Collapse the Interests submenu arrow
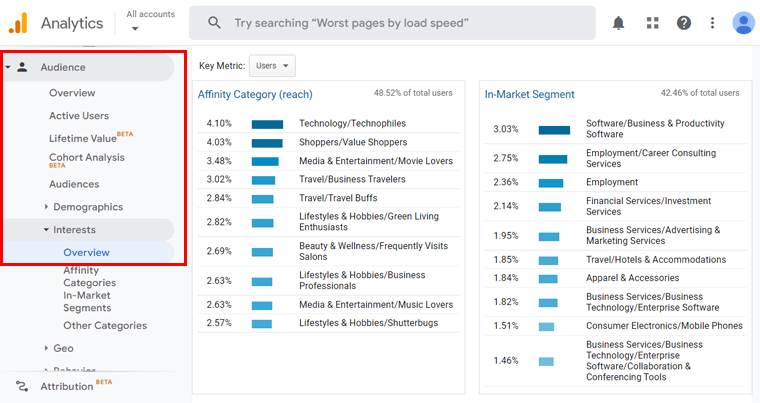Screen dimensions: 760x403 [x=46, y=229]
